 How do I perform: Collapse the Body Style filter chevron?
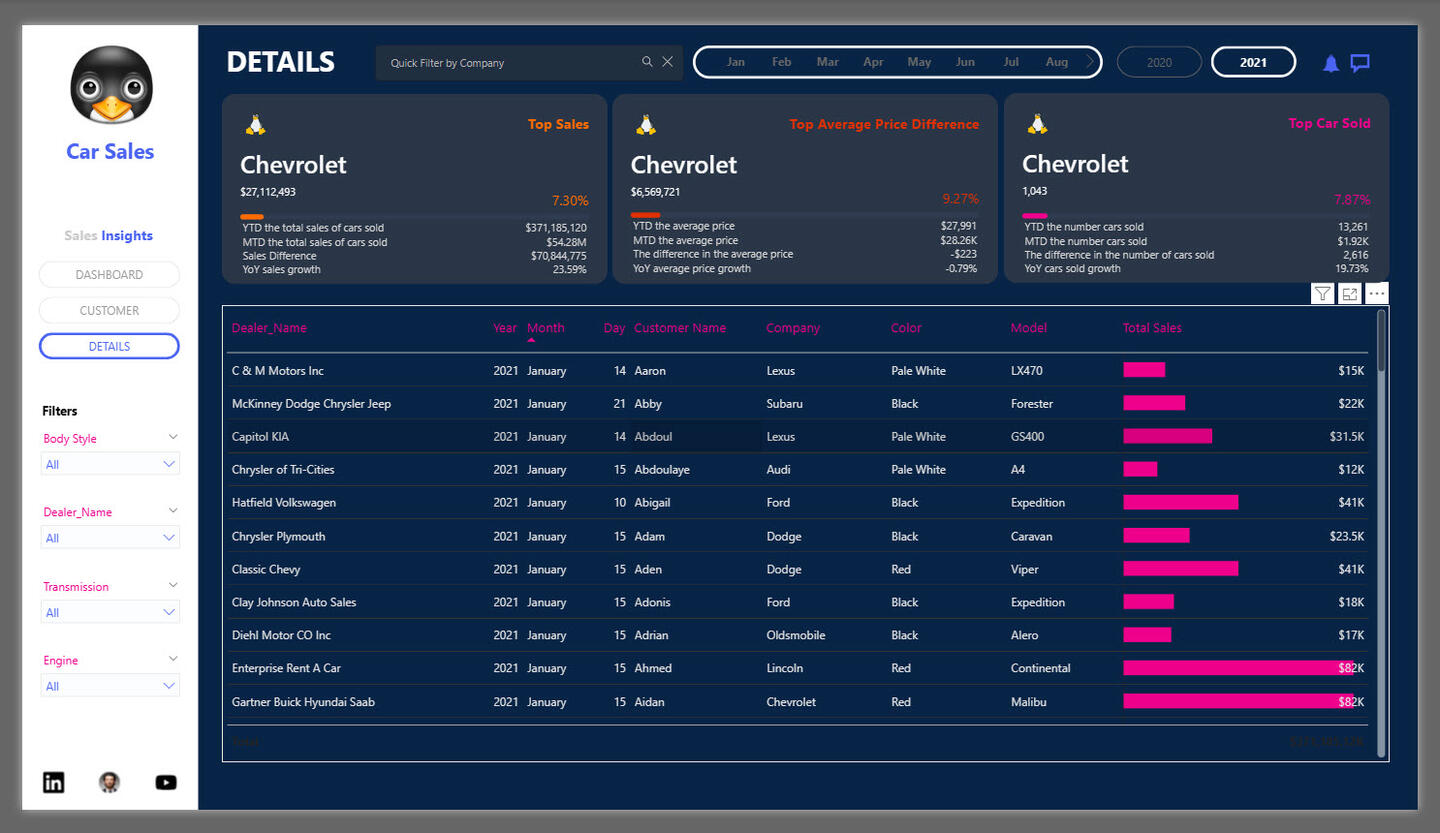click(173, 437)
